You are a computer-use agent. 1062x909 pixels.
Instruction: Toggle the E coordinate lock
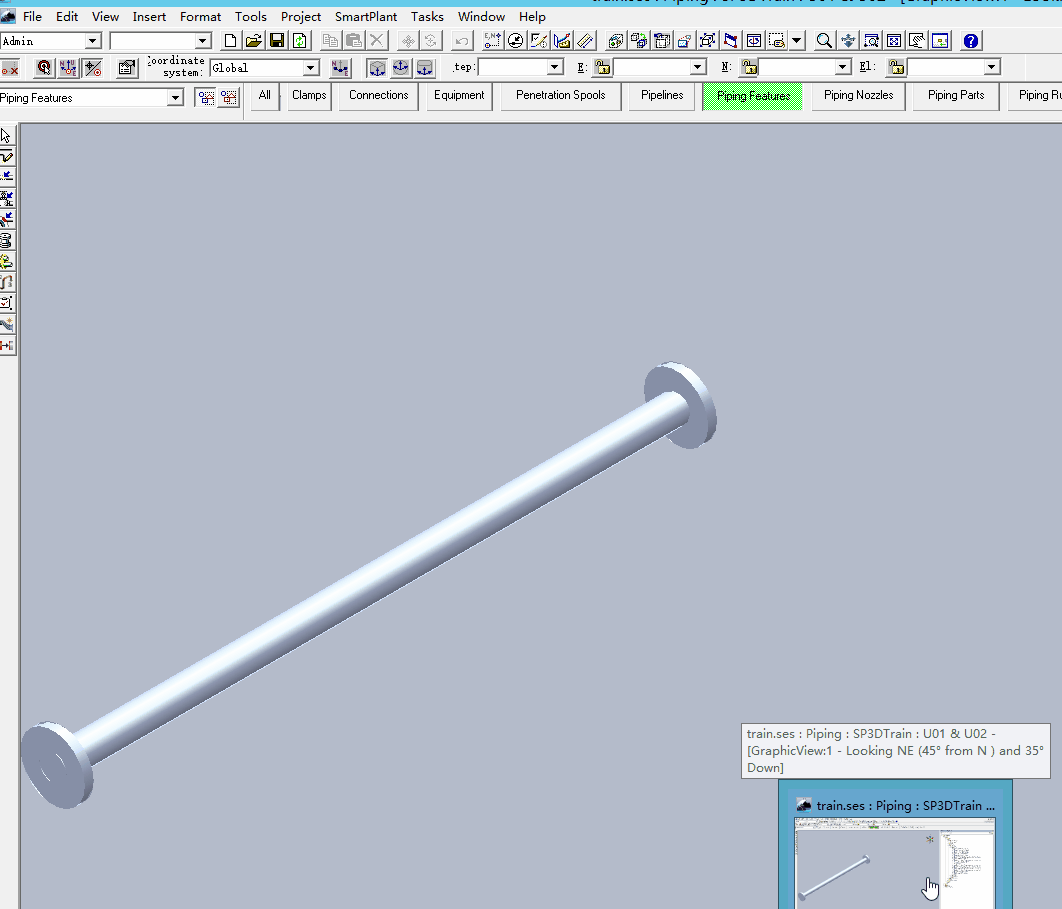coord(602,67)
